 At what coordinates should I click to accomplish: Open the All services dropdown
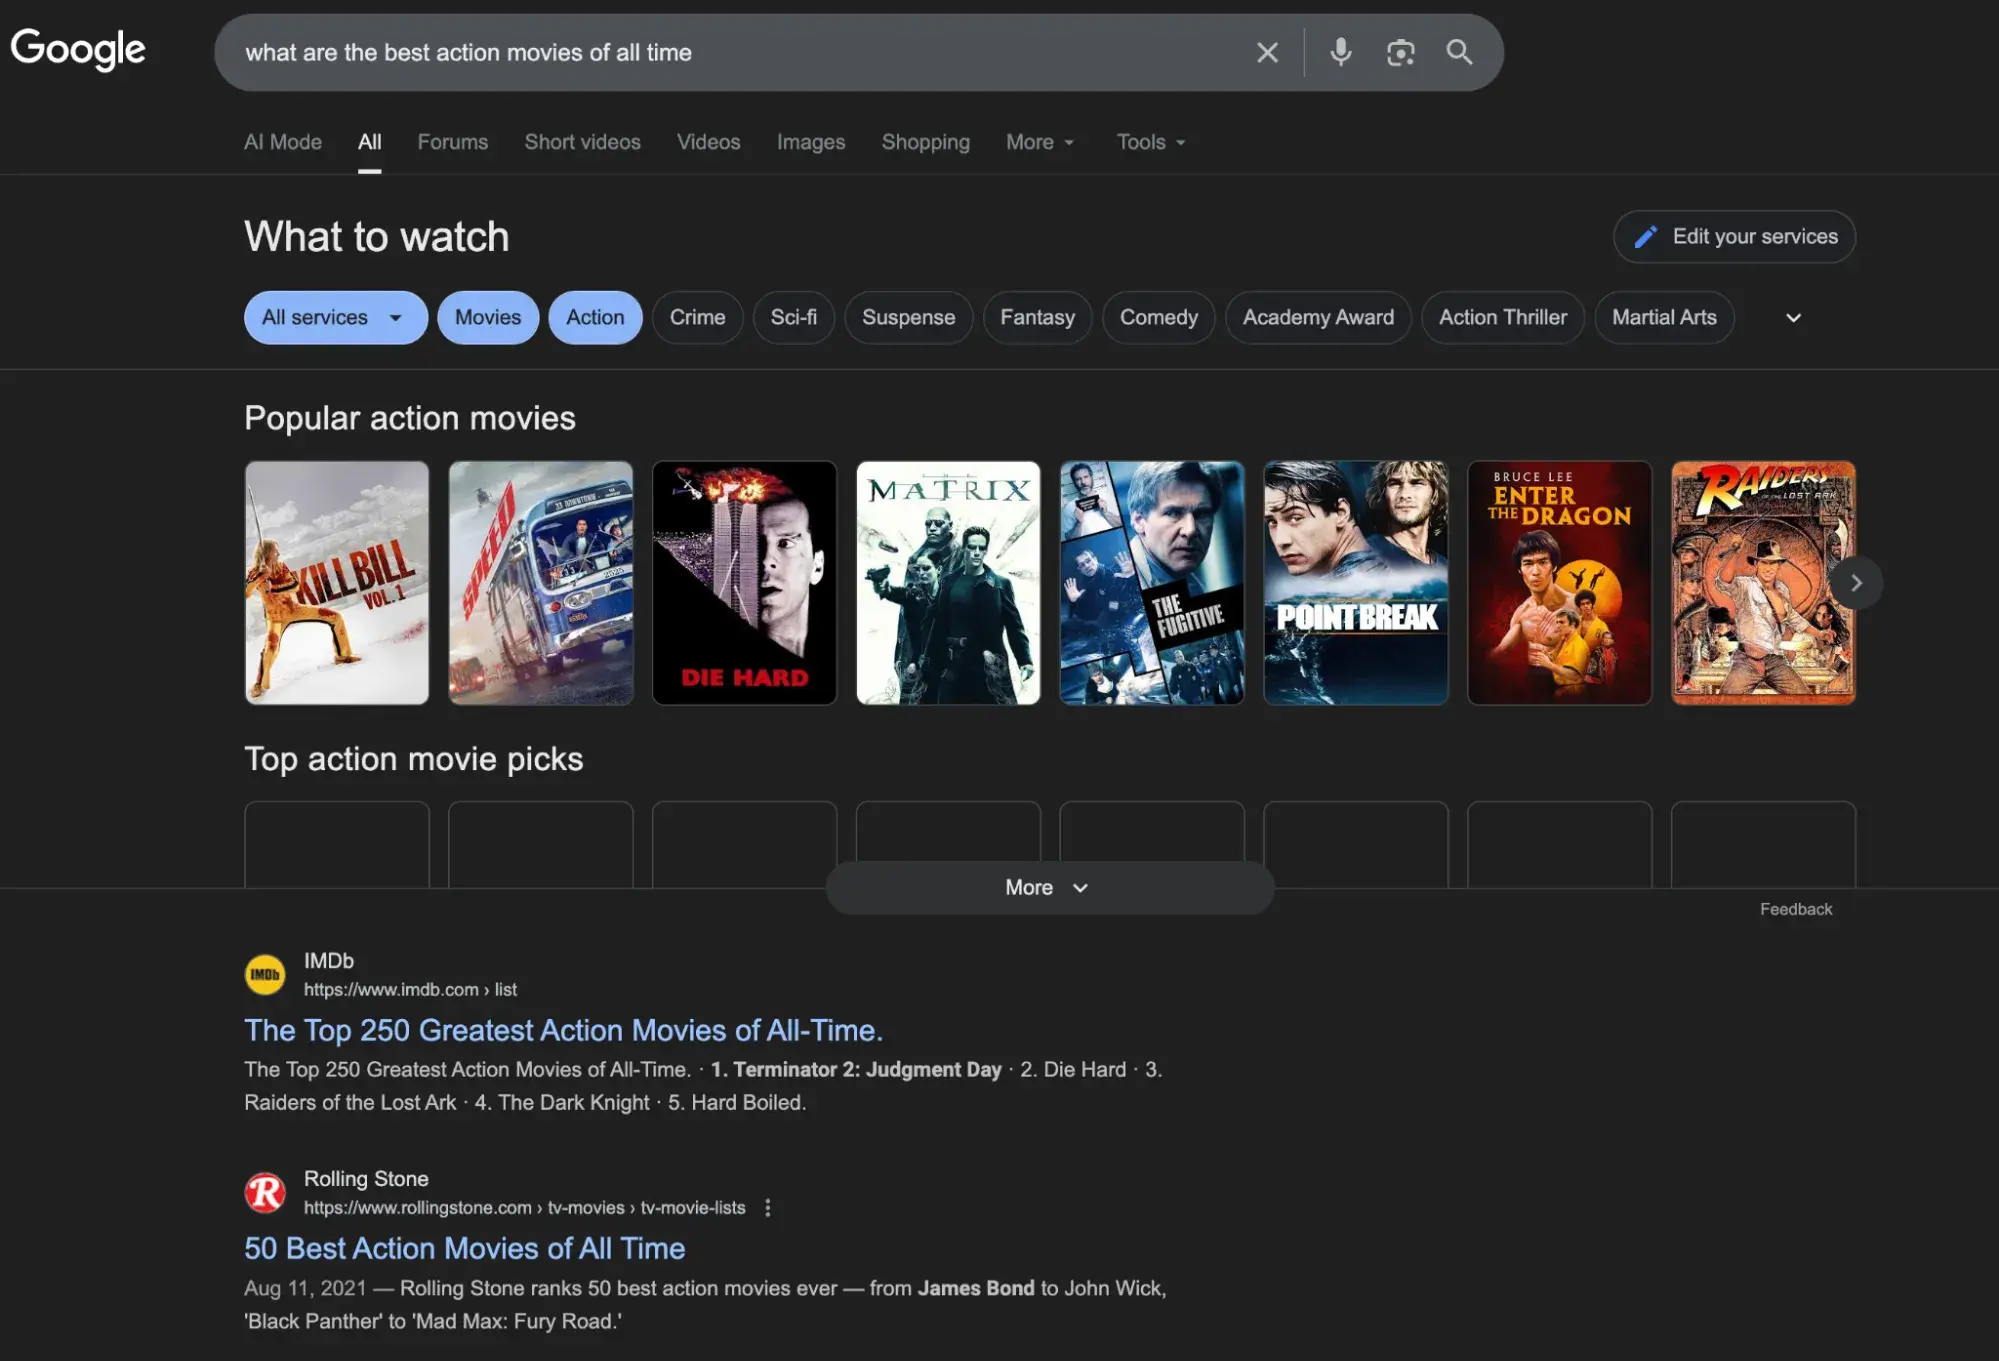pos(335,317)
